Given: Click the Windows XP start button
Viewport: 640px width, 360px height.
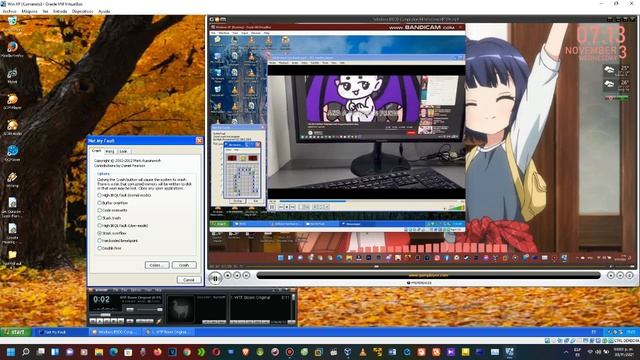Looking at the screenshot, I should pos(16,332).
